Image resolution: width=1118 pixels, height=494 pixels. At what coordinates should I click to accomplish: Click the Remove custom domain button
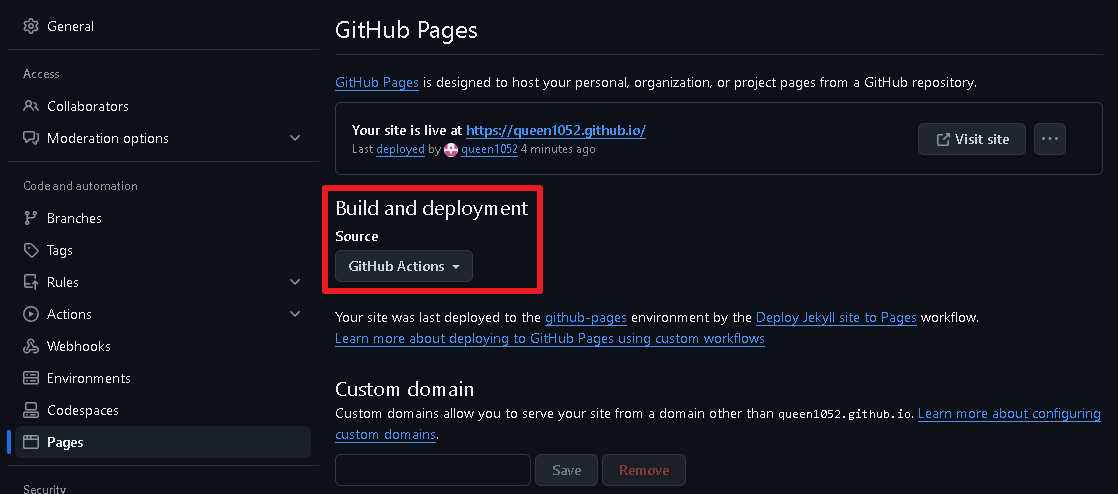644,470
